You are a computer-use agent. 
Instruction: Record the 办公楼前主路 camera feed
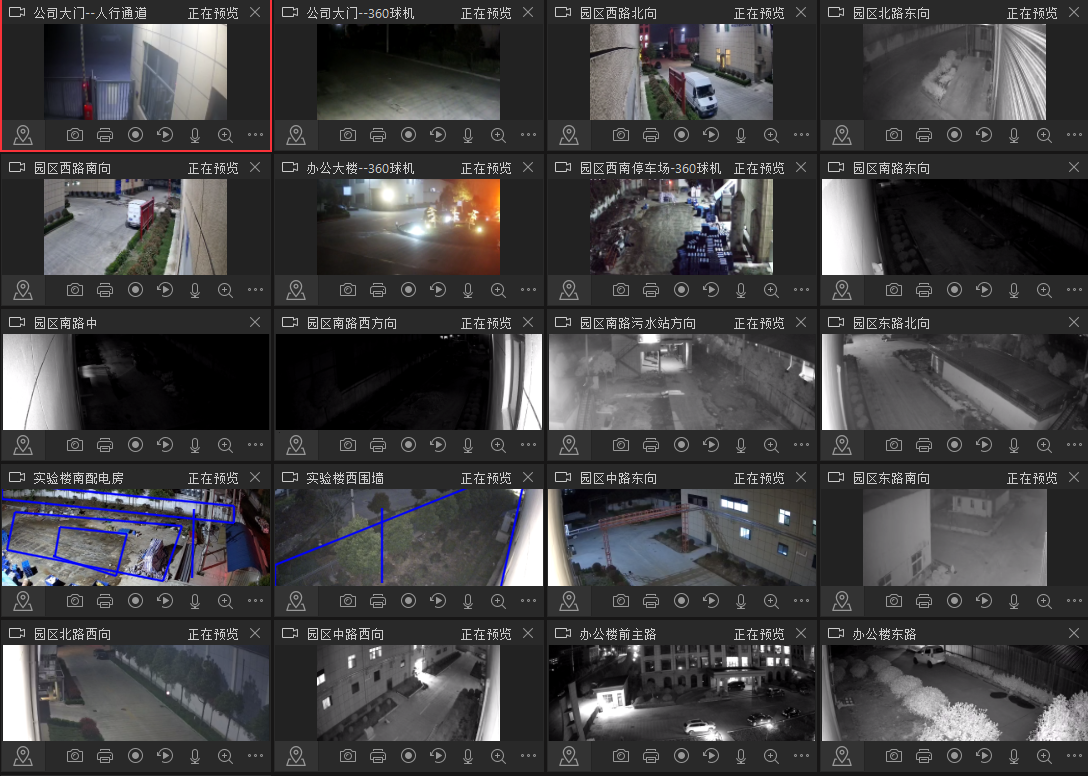coord(681,756)
